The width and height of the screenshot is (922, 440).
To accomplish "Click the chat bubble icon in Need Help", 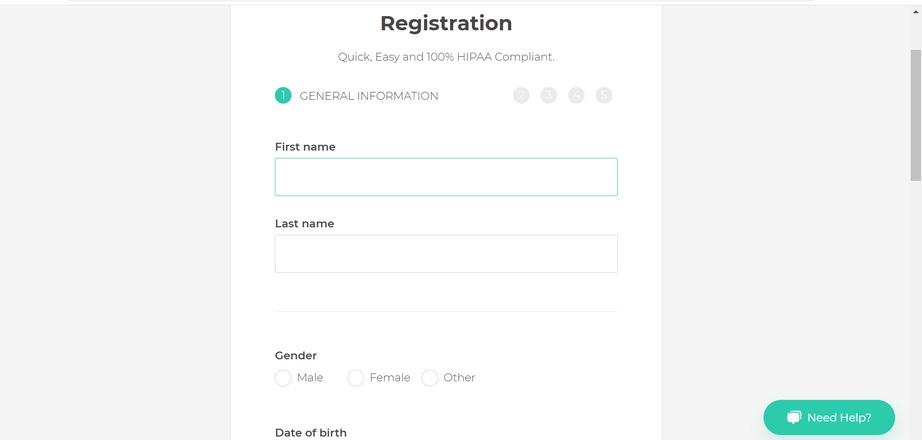I will 794,418.
